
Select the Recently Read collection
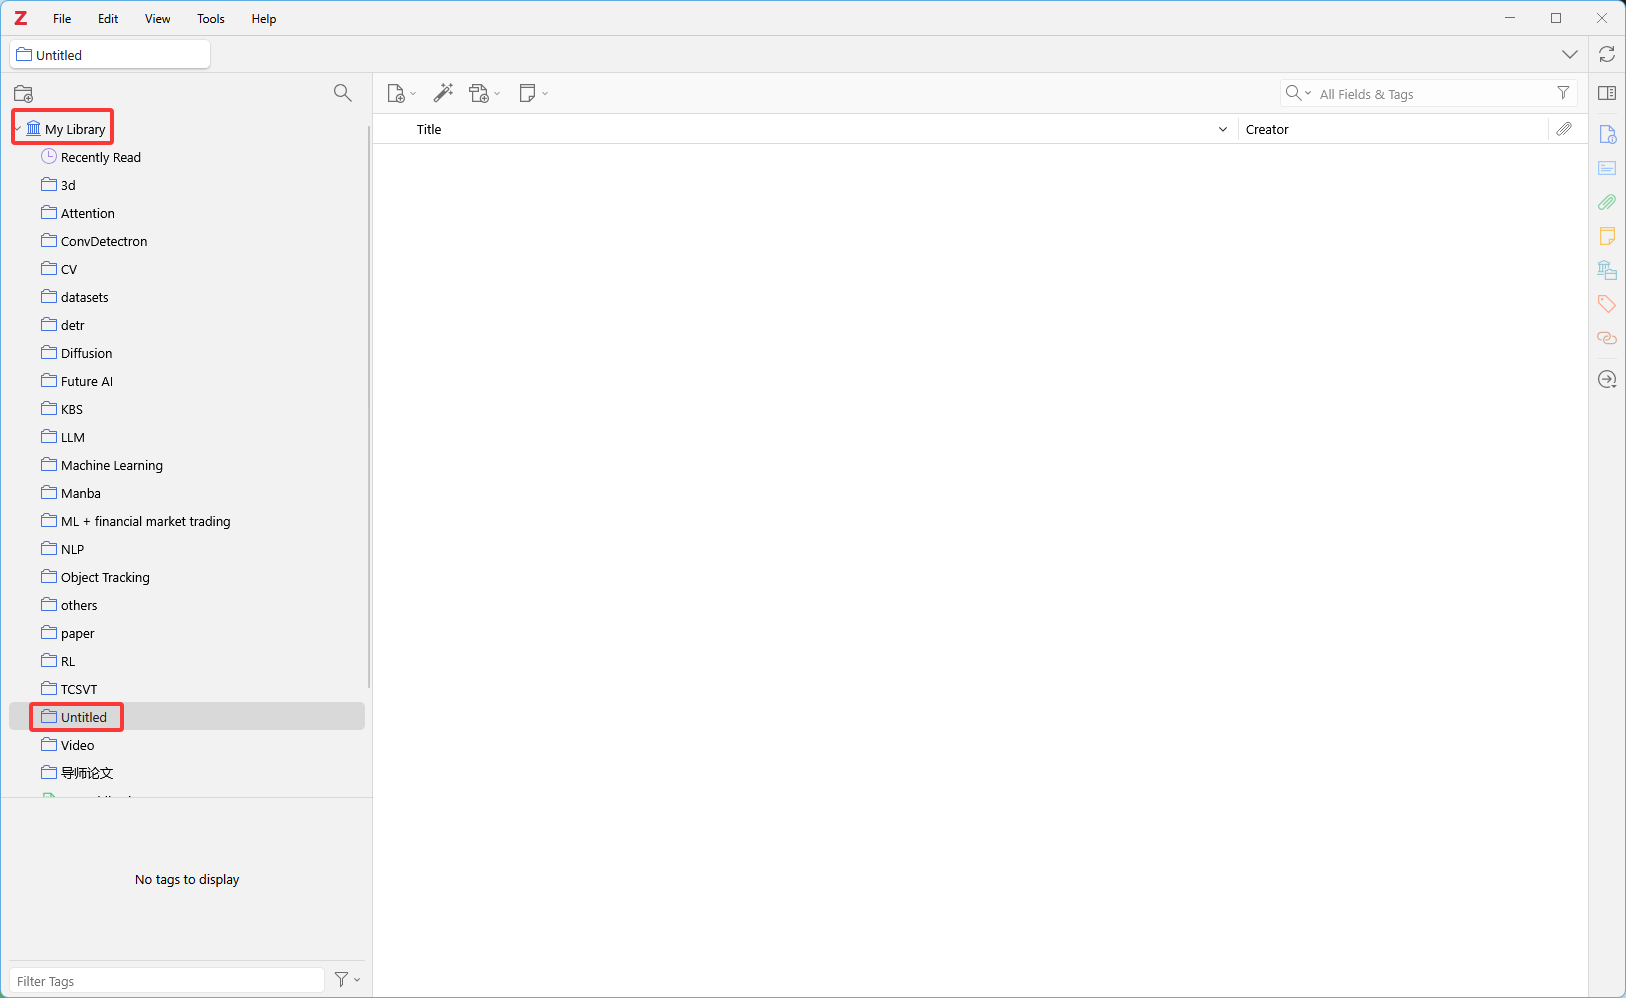(187, 157)
